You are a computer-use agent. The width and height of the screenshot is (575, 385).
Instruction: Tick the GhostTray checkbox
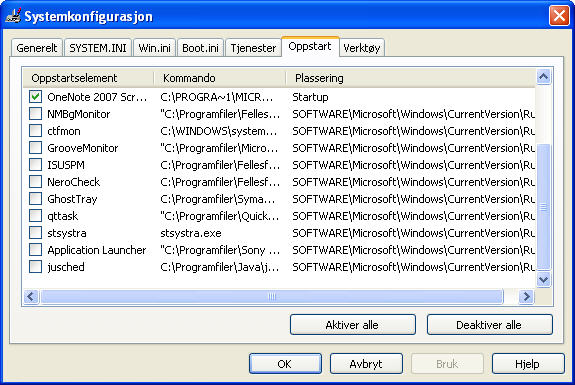click(35, 199)
